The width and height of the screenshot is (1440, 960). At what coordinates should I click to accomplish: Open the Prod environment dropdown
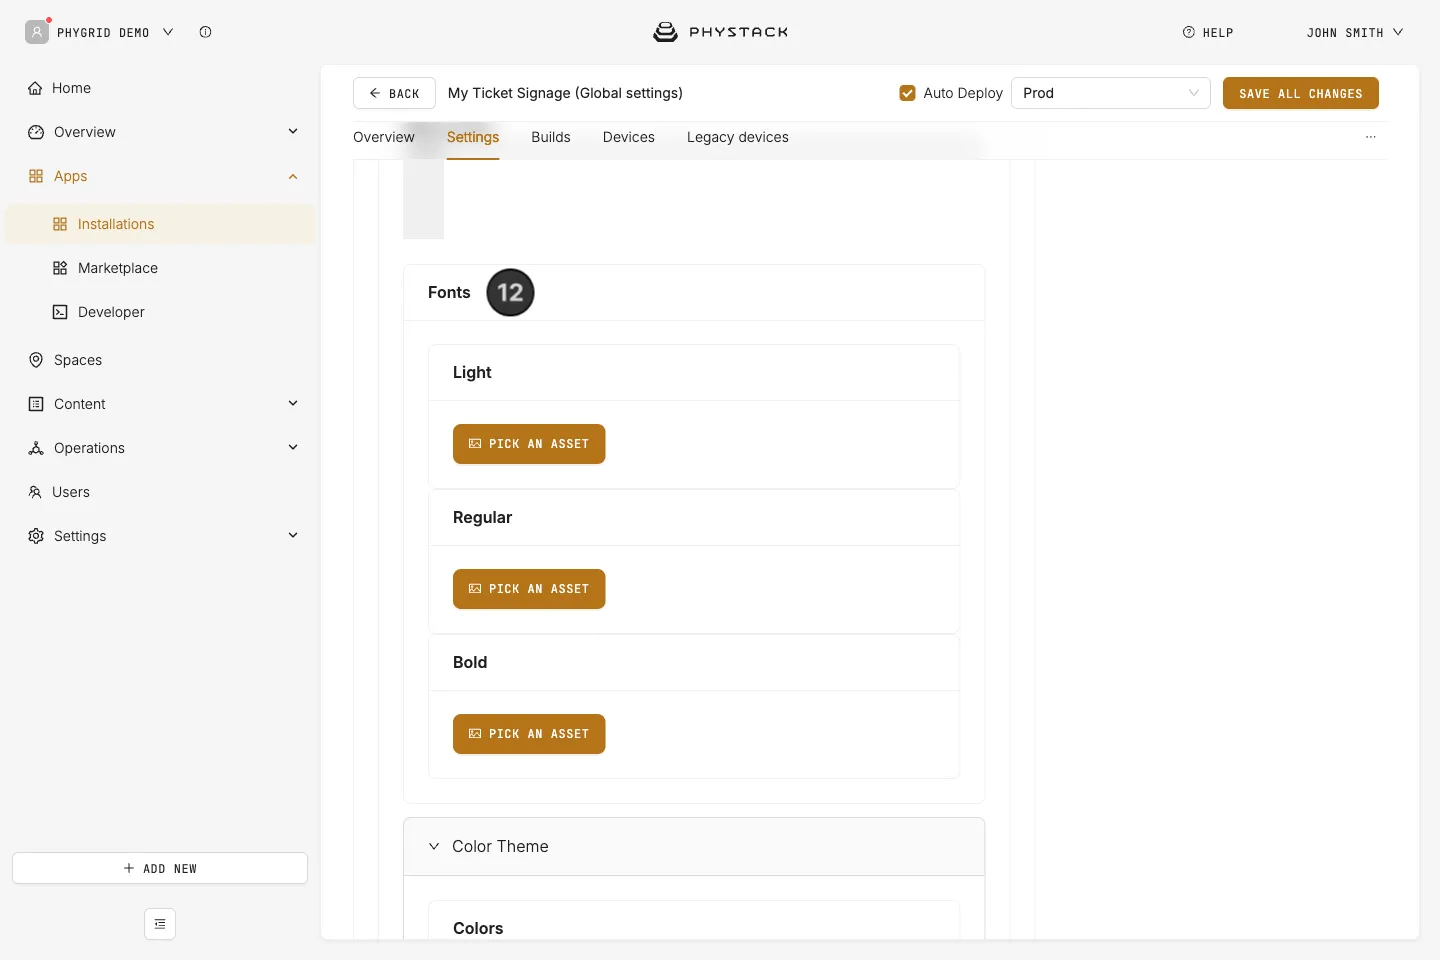coord(1111,93)
